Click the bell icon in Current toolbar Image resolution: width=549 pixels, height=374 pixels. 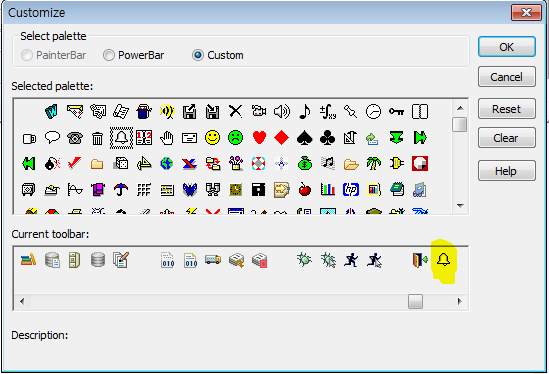point(443,260)
